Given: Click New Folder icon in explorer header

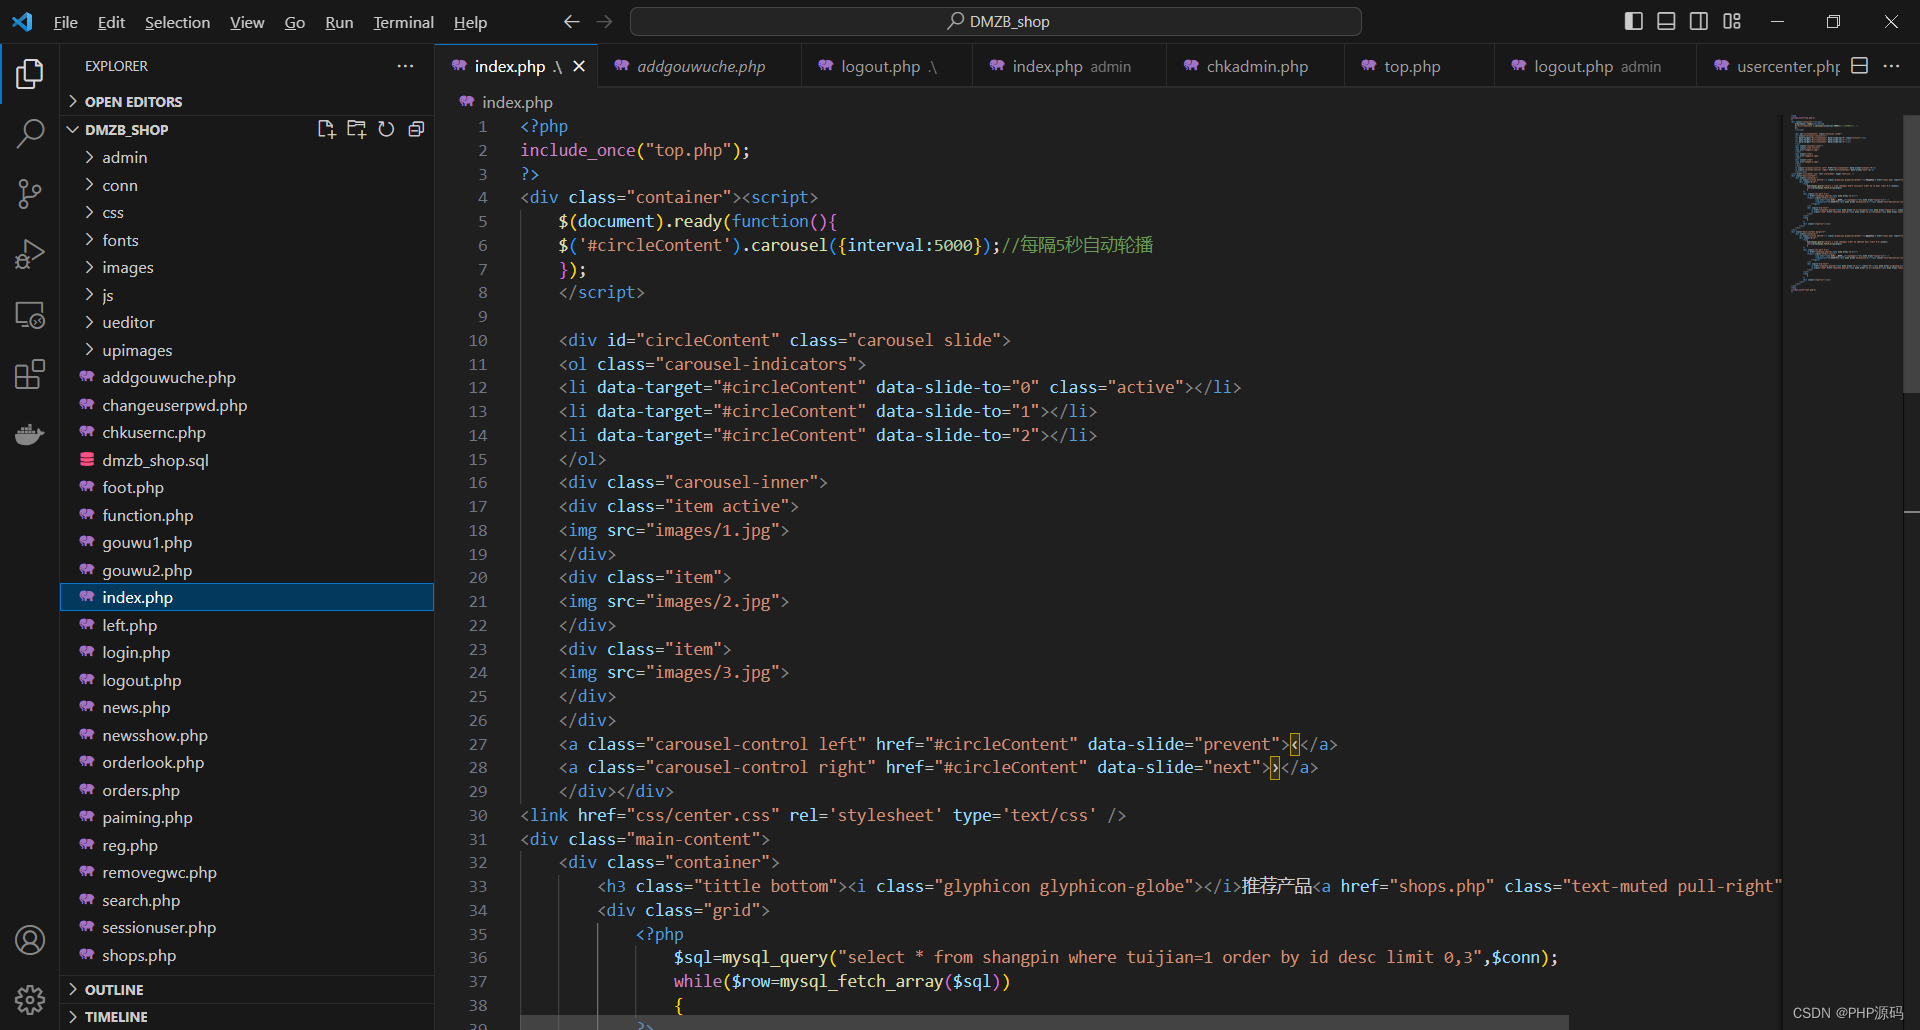Looking at the screenshot, I should 356,129.
